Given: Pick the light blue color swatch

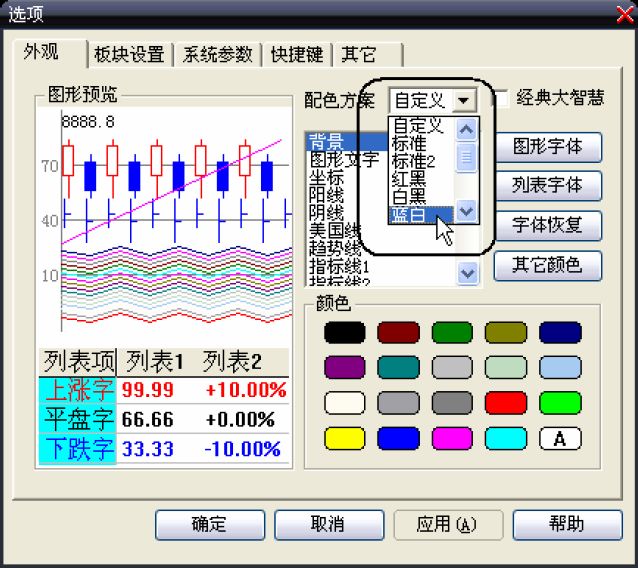Looking at the screenshot, I should [x=560, y=368].
